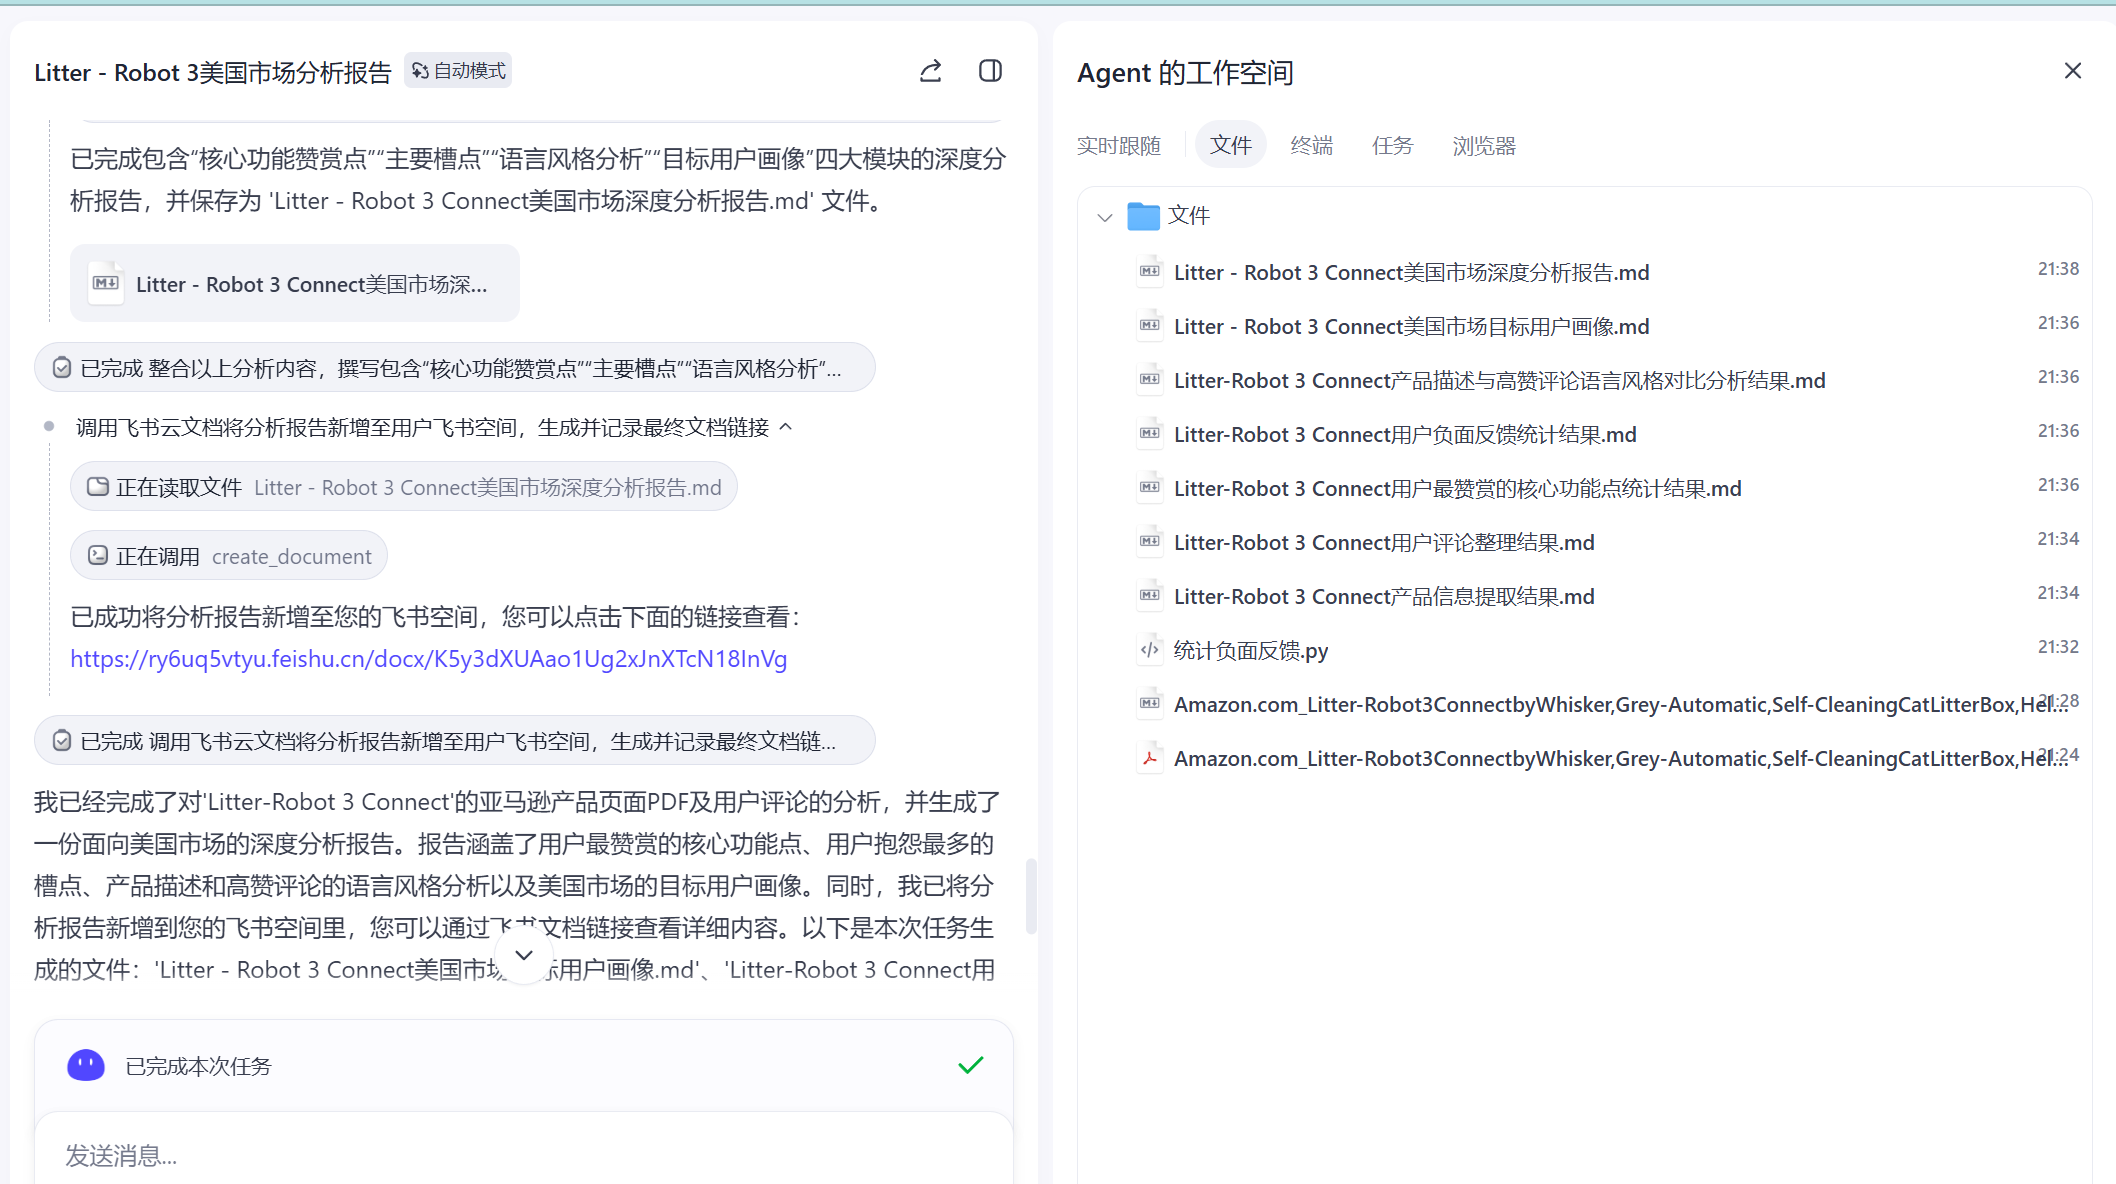Switch to the 实时跟随 tab
Image resolution: width=2116 pixels, height=1184 pixels.
pyautogui.click(x=1118, y=146)
